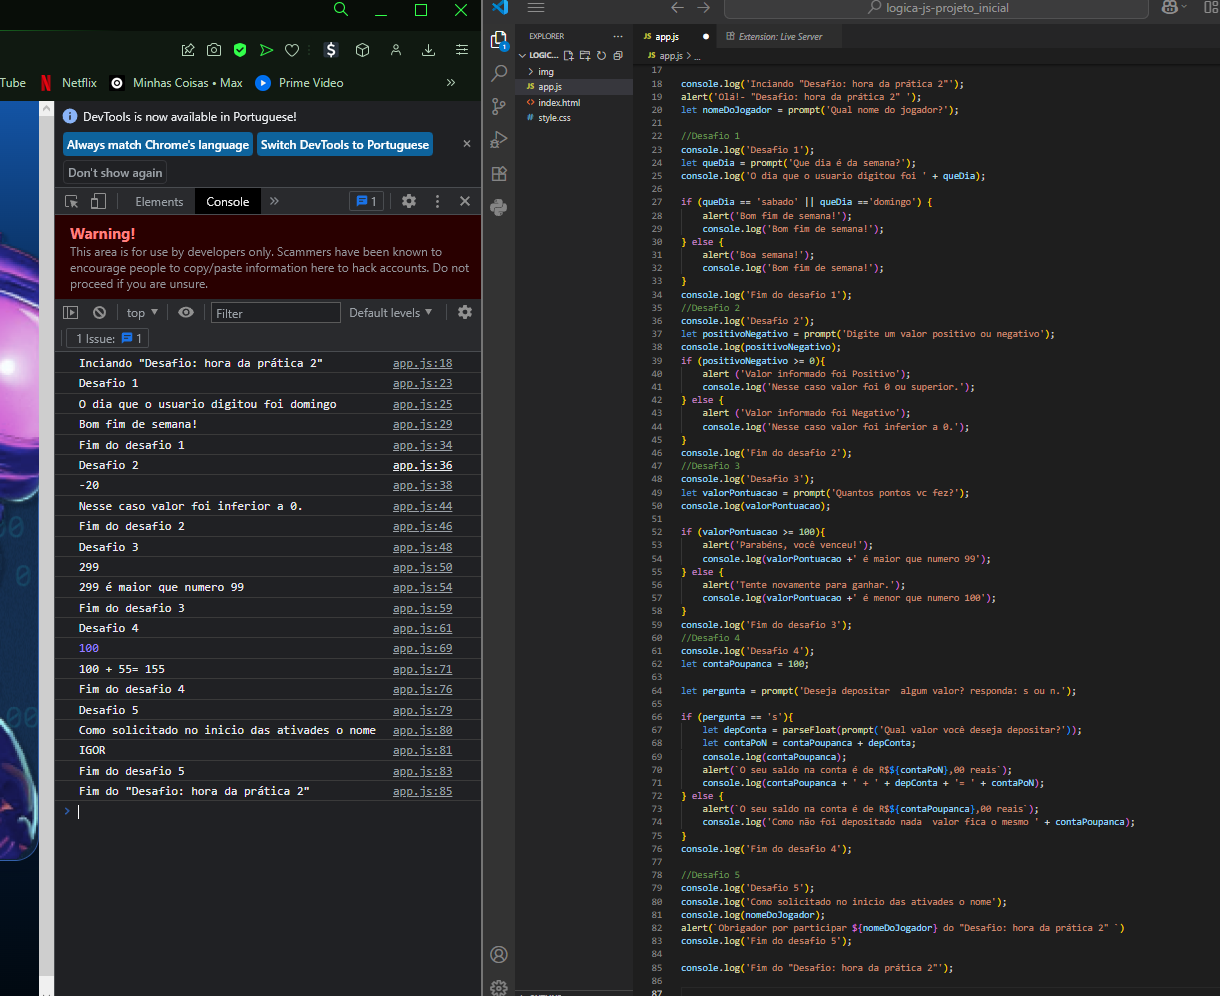Open the issues counter badge in DevTools toolbar
This screenshot has width=1220, height=996.
366,201
